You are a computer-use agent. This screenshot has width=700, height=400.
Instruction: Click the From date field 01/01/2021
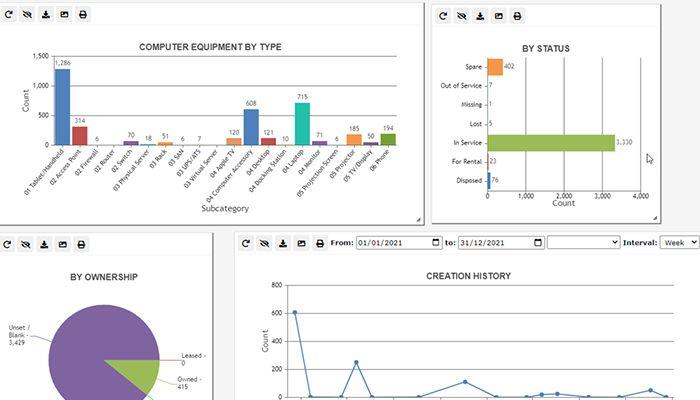point(399,242)
